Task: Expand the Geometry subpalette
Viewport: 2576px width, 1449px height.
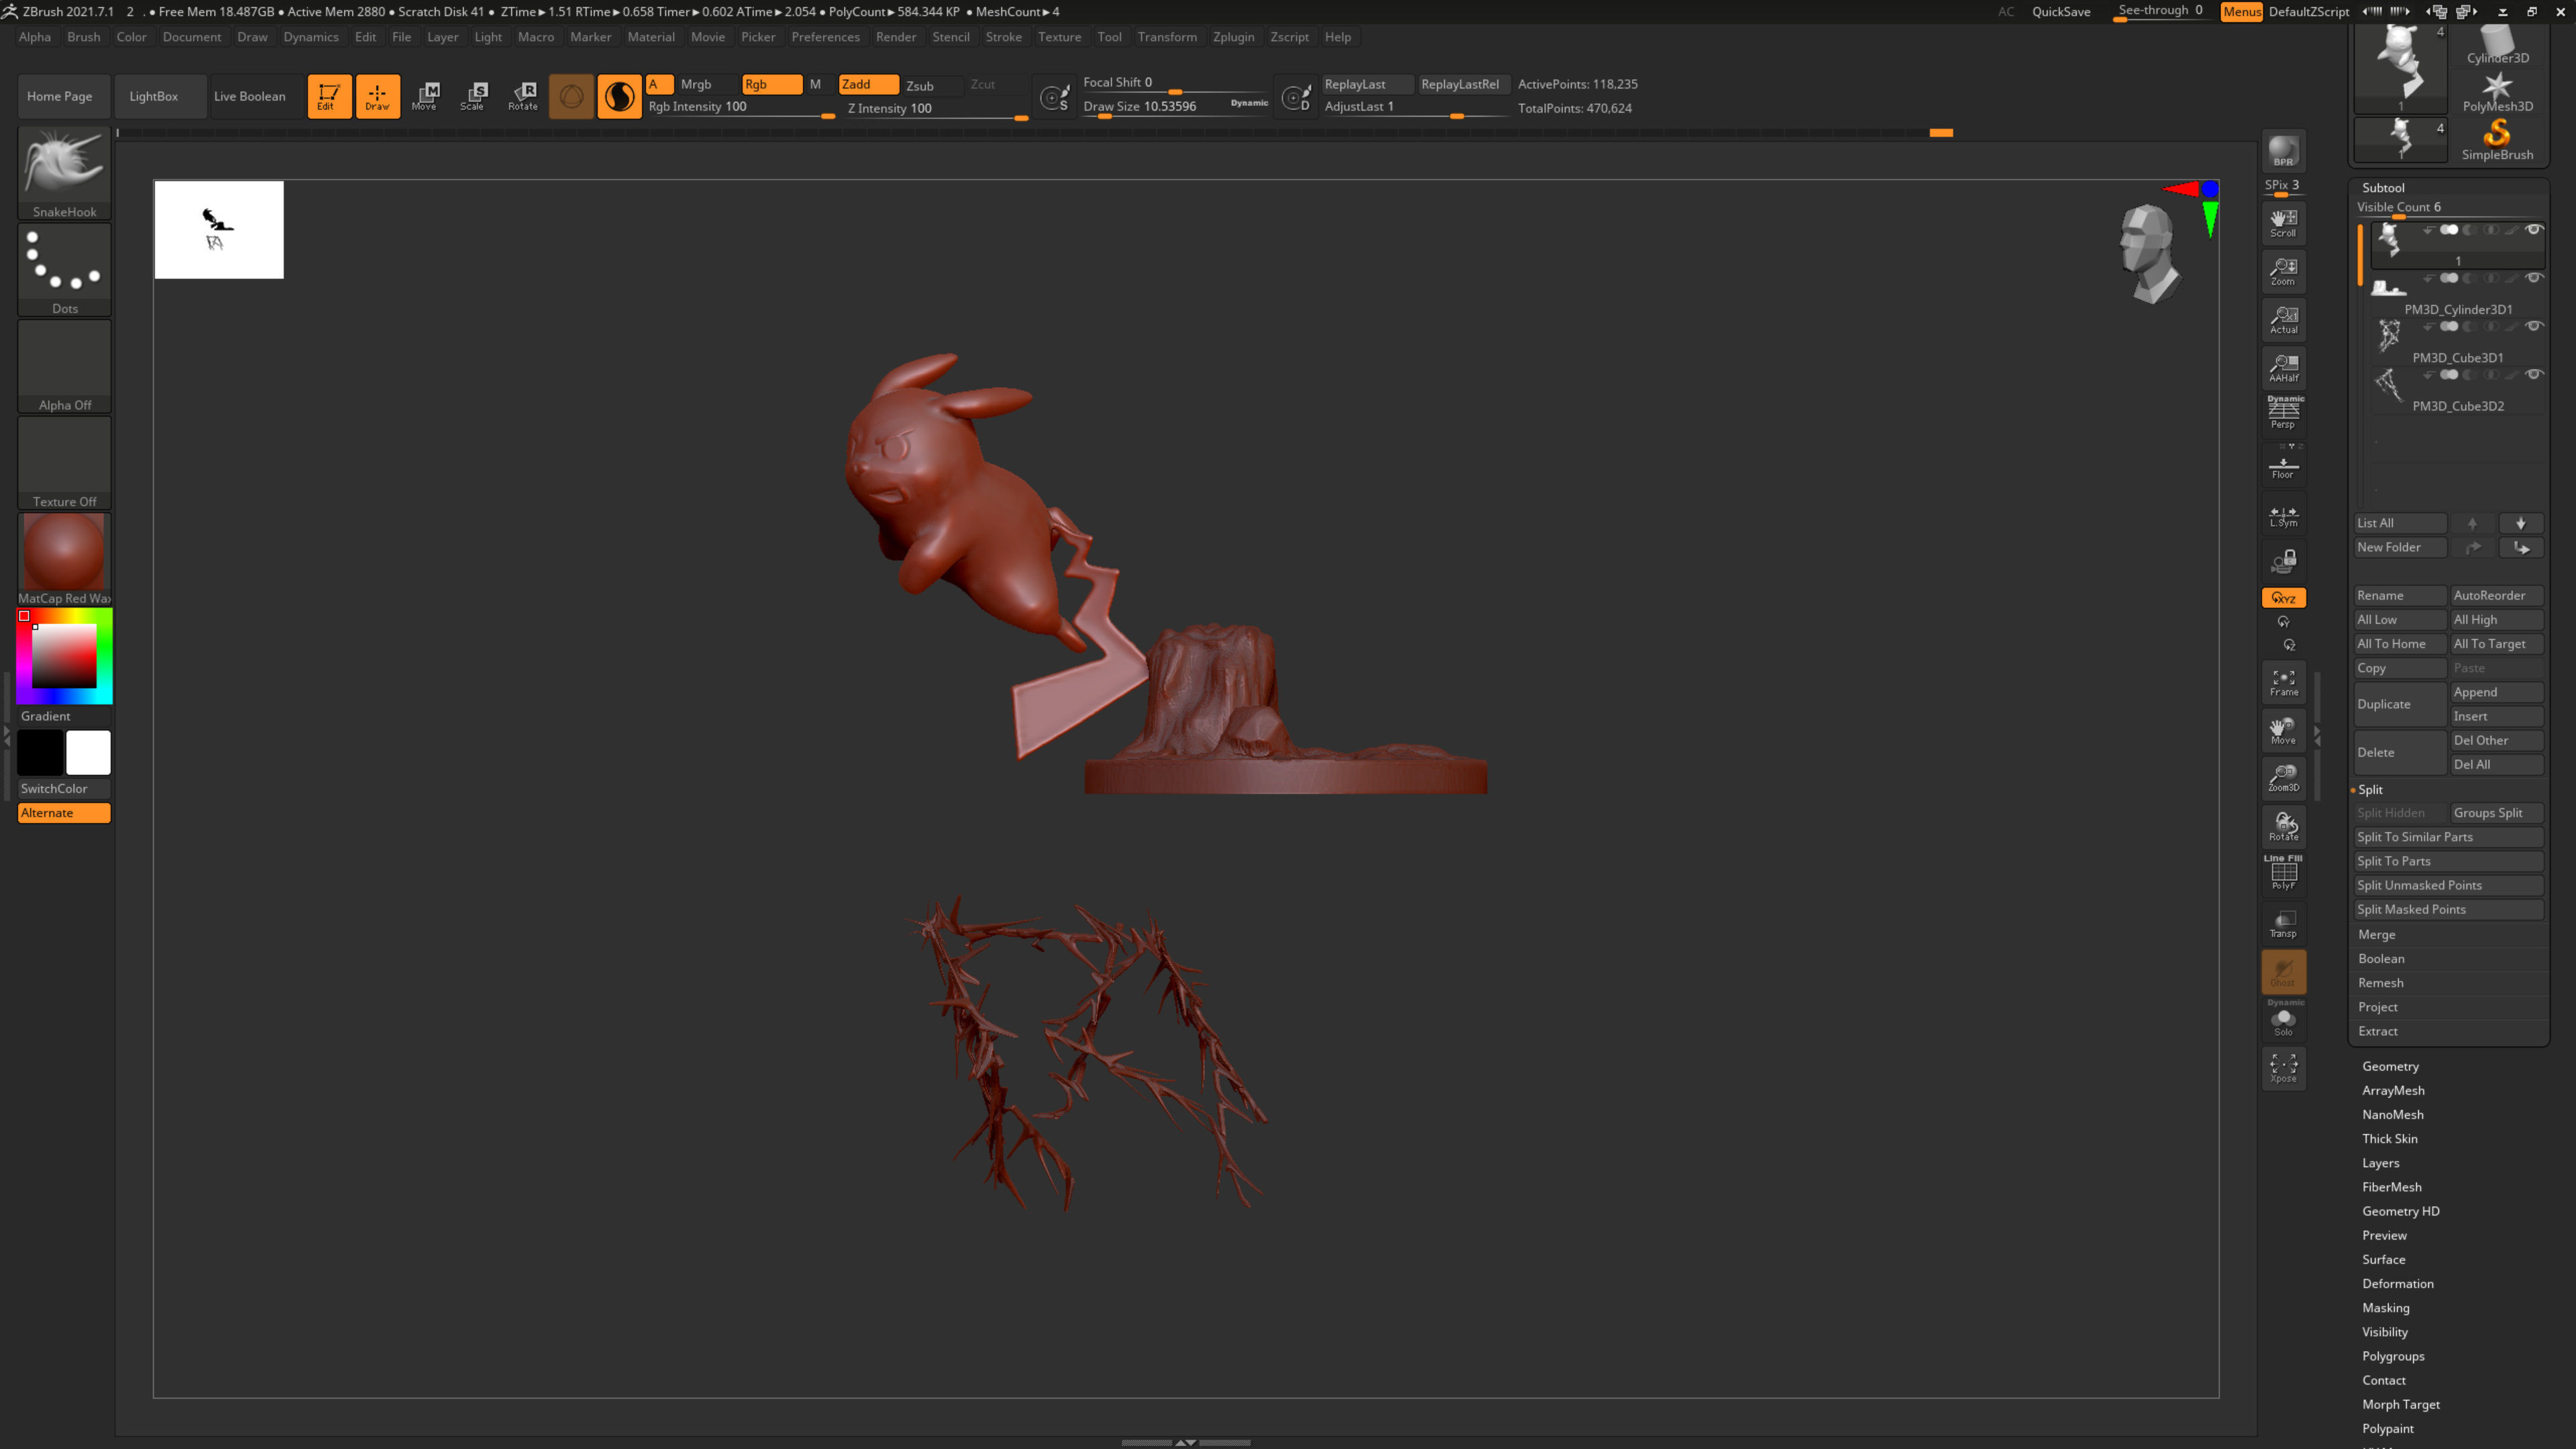Action: (x=2390, y=1066)
